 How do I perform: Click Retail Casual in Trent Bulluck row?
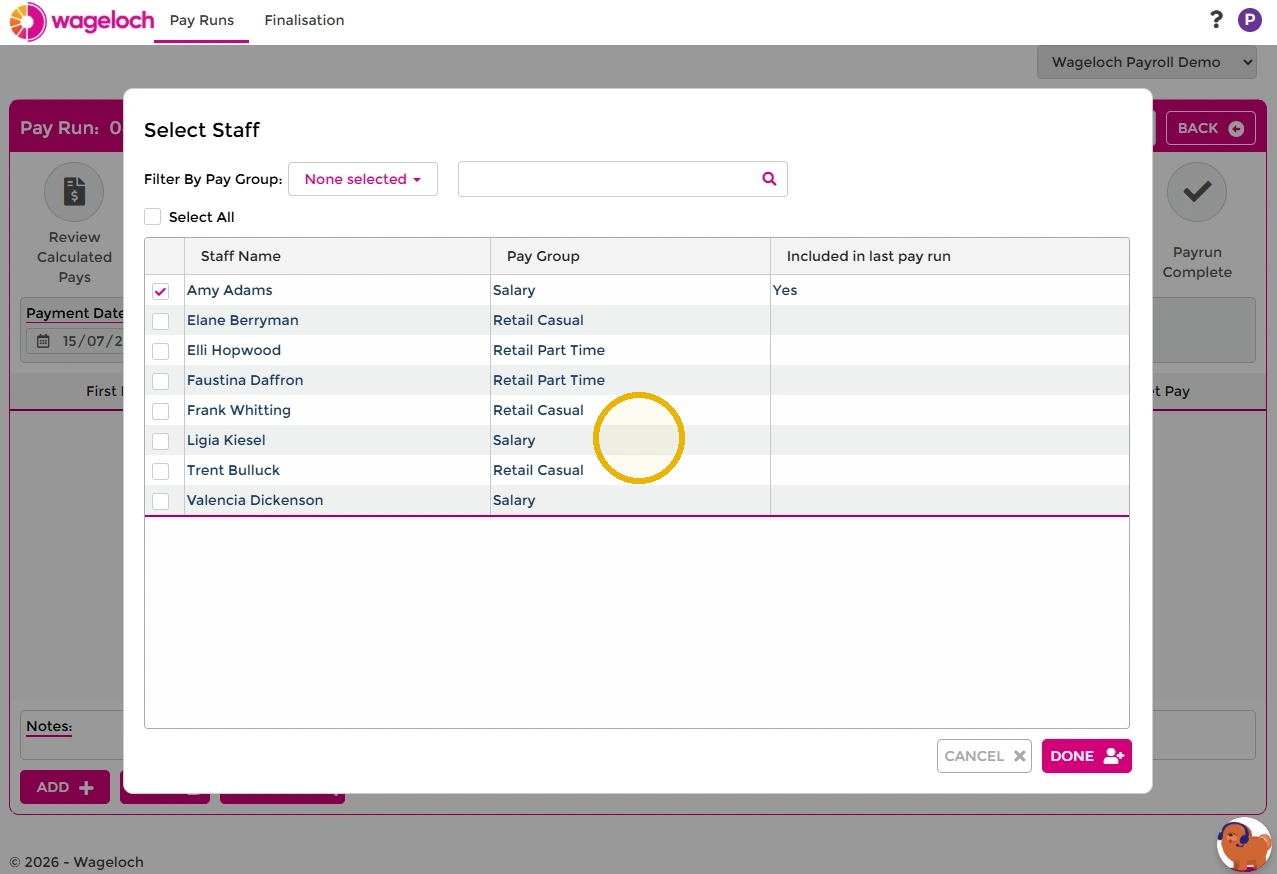538,470
